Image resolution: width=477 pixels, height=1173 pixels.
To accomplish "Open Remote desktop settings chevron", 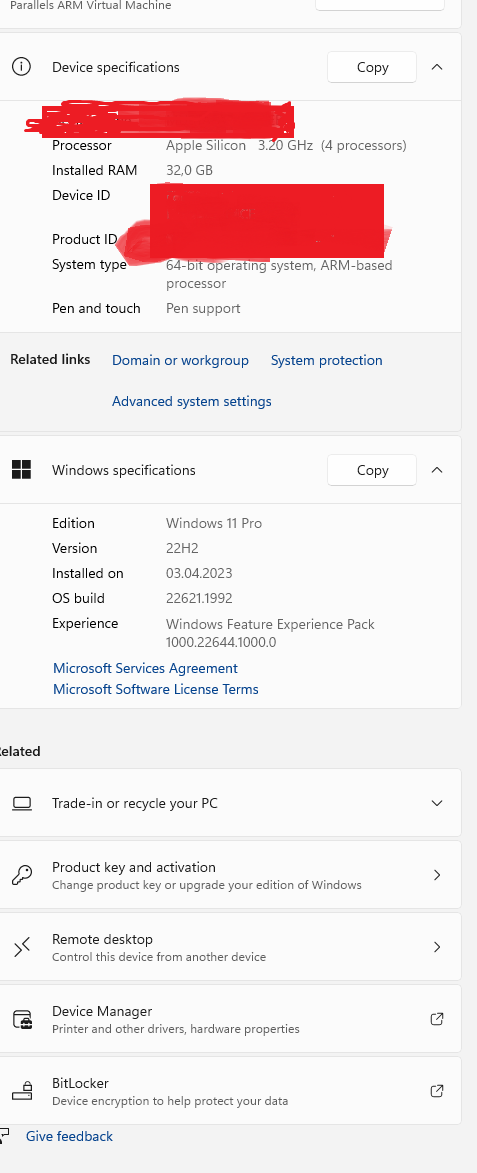I will click(437, 947).
